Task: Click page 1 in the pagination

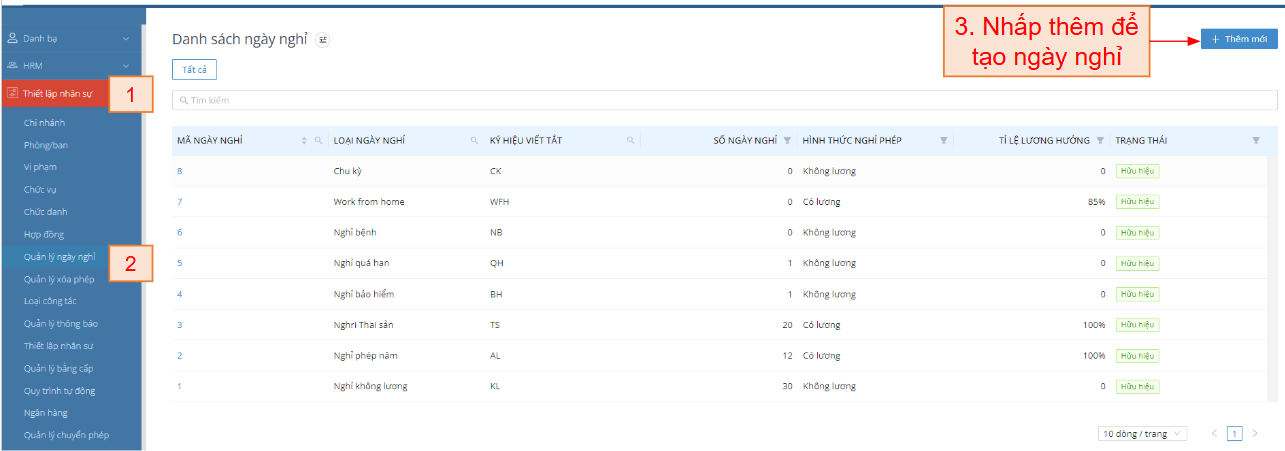Action: [x=1235, y=434]
